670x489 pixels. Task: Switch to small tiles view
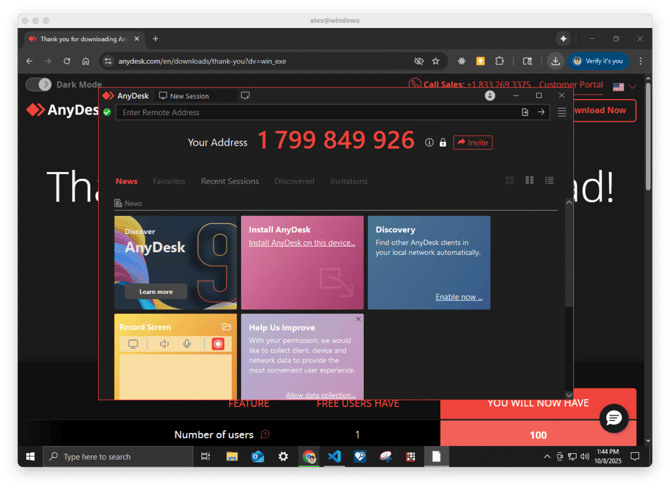click(x=529, y=181)
